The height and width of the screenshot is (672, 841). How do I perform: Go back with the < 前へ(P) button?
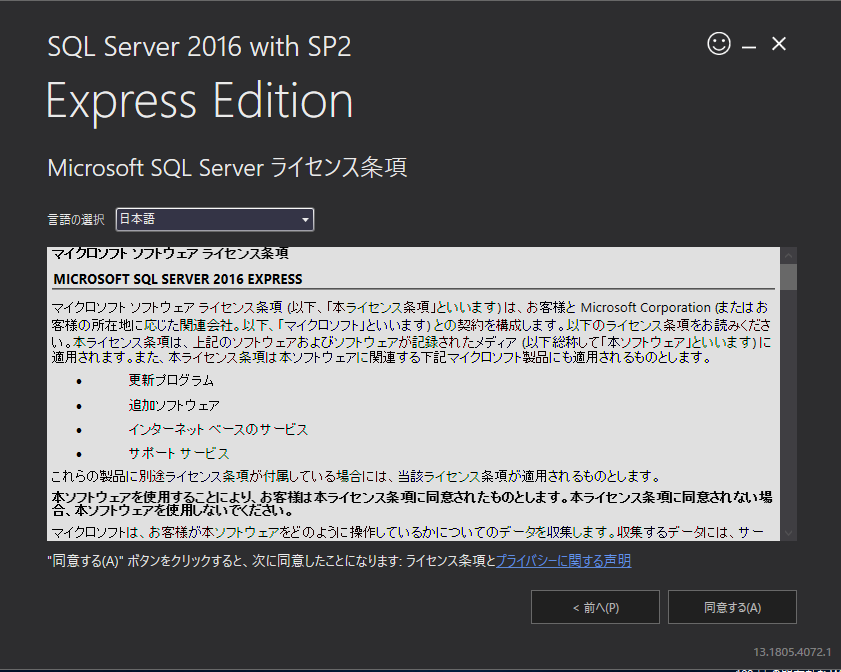click(595, 607)
